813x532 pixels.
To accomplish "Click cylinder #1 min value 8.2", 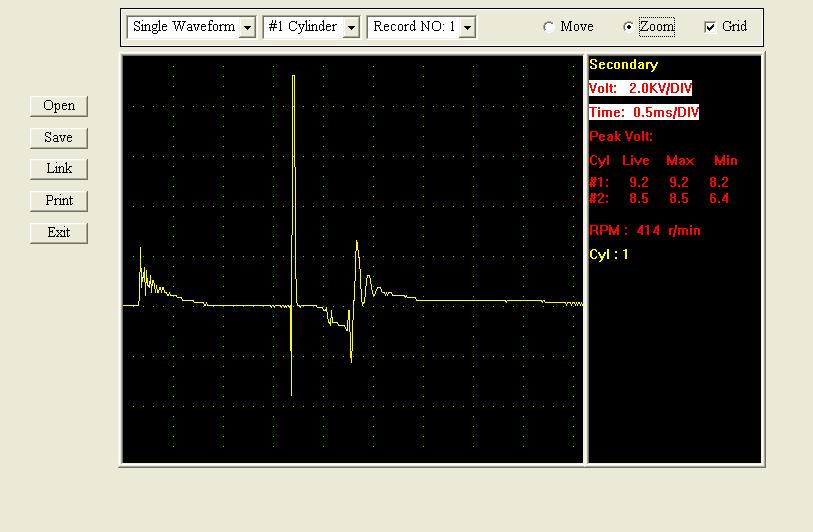I will 719,183.
